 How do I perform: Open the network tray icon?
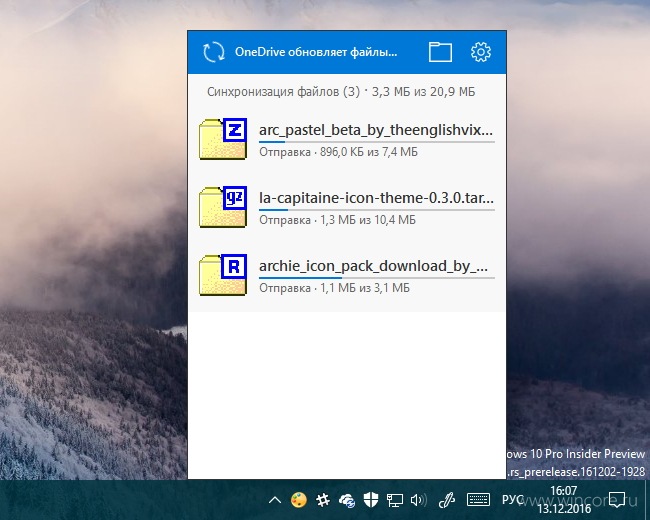click(394, 500)
